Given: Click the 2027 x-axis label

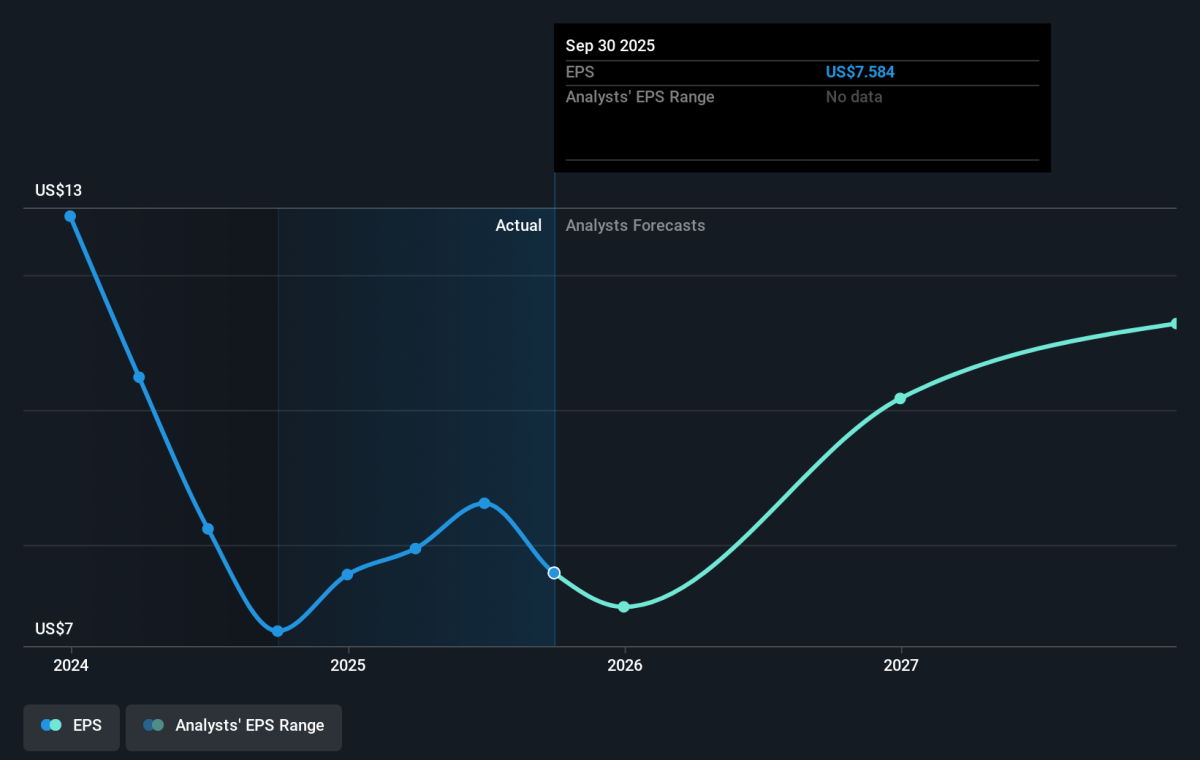Looking at the screenshot, I should pyautogui.click(x=901, y=665).
